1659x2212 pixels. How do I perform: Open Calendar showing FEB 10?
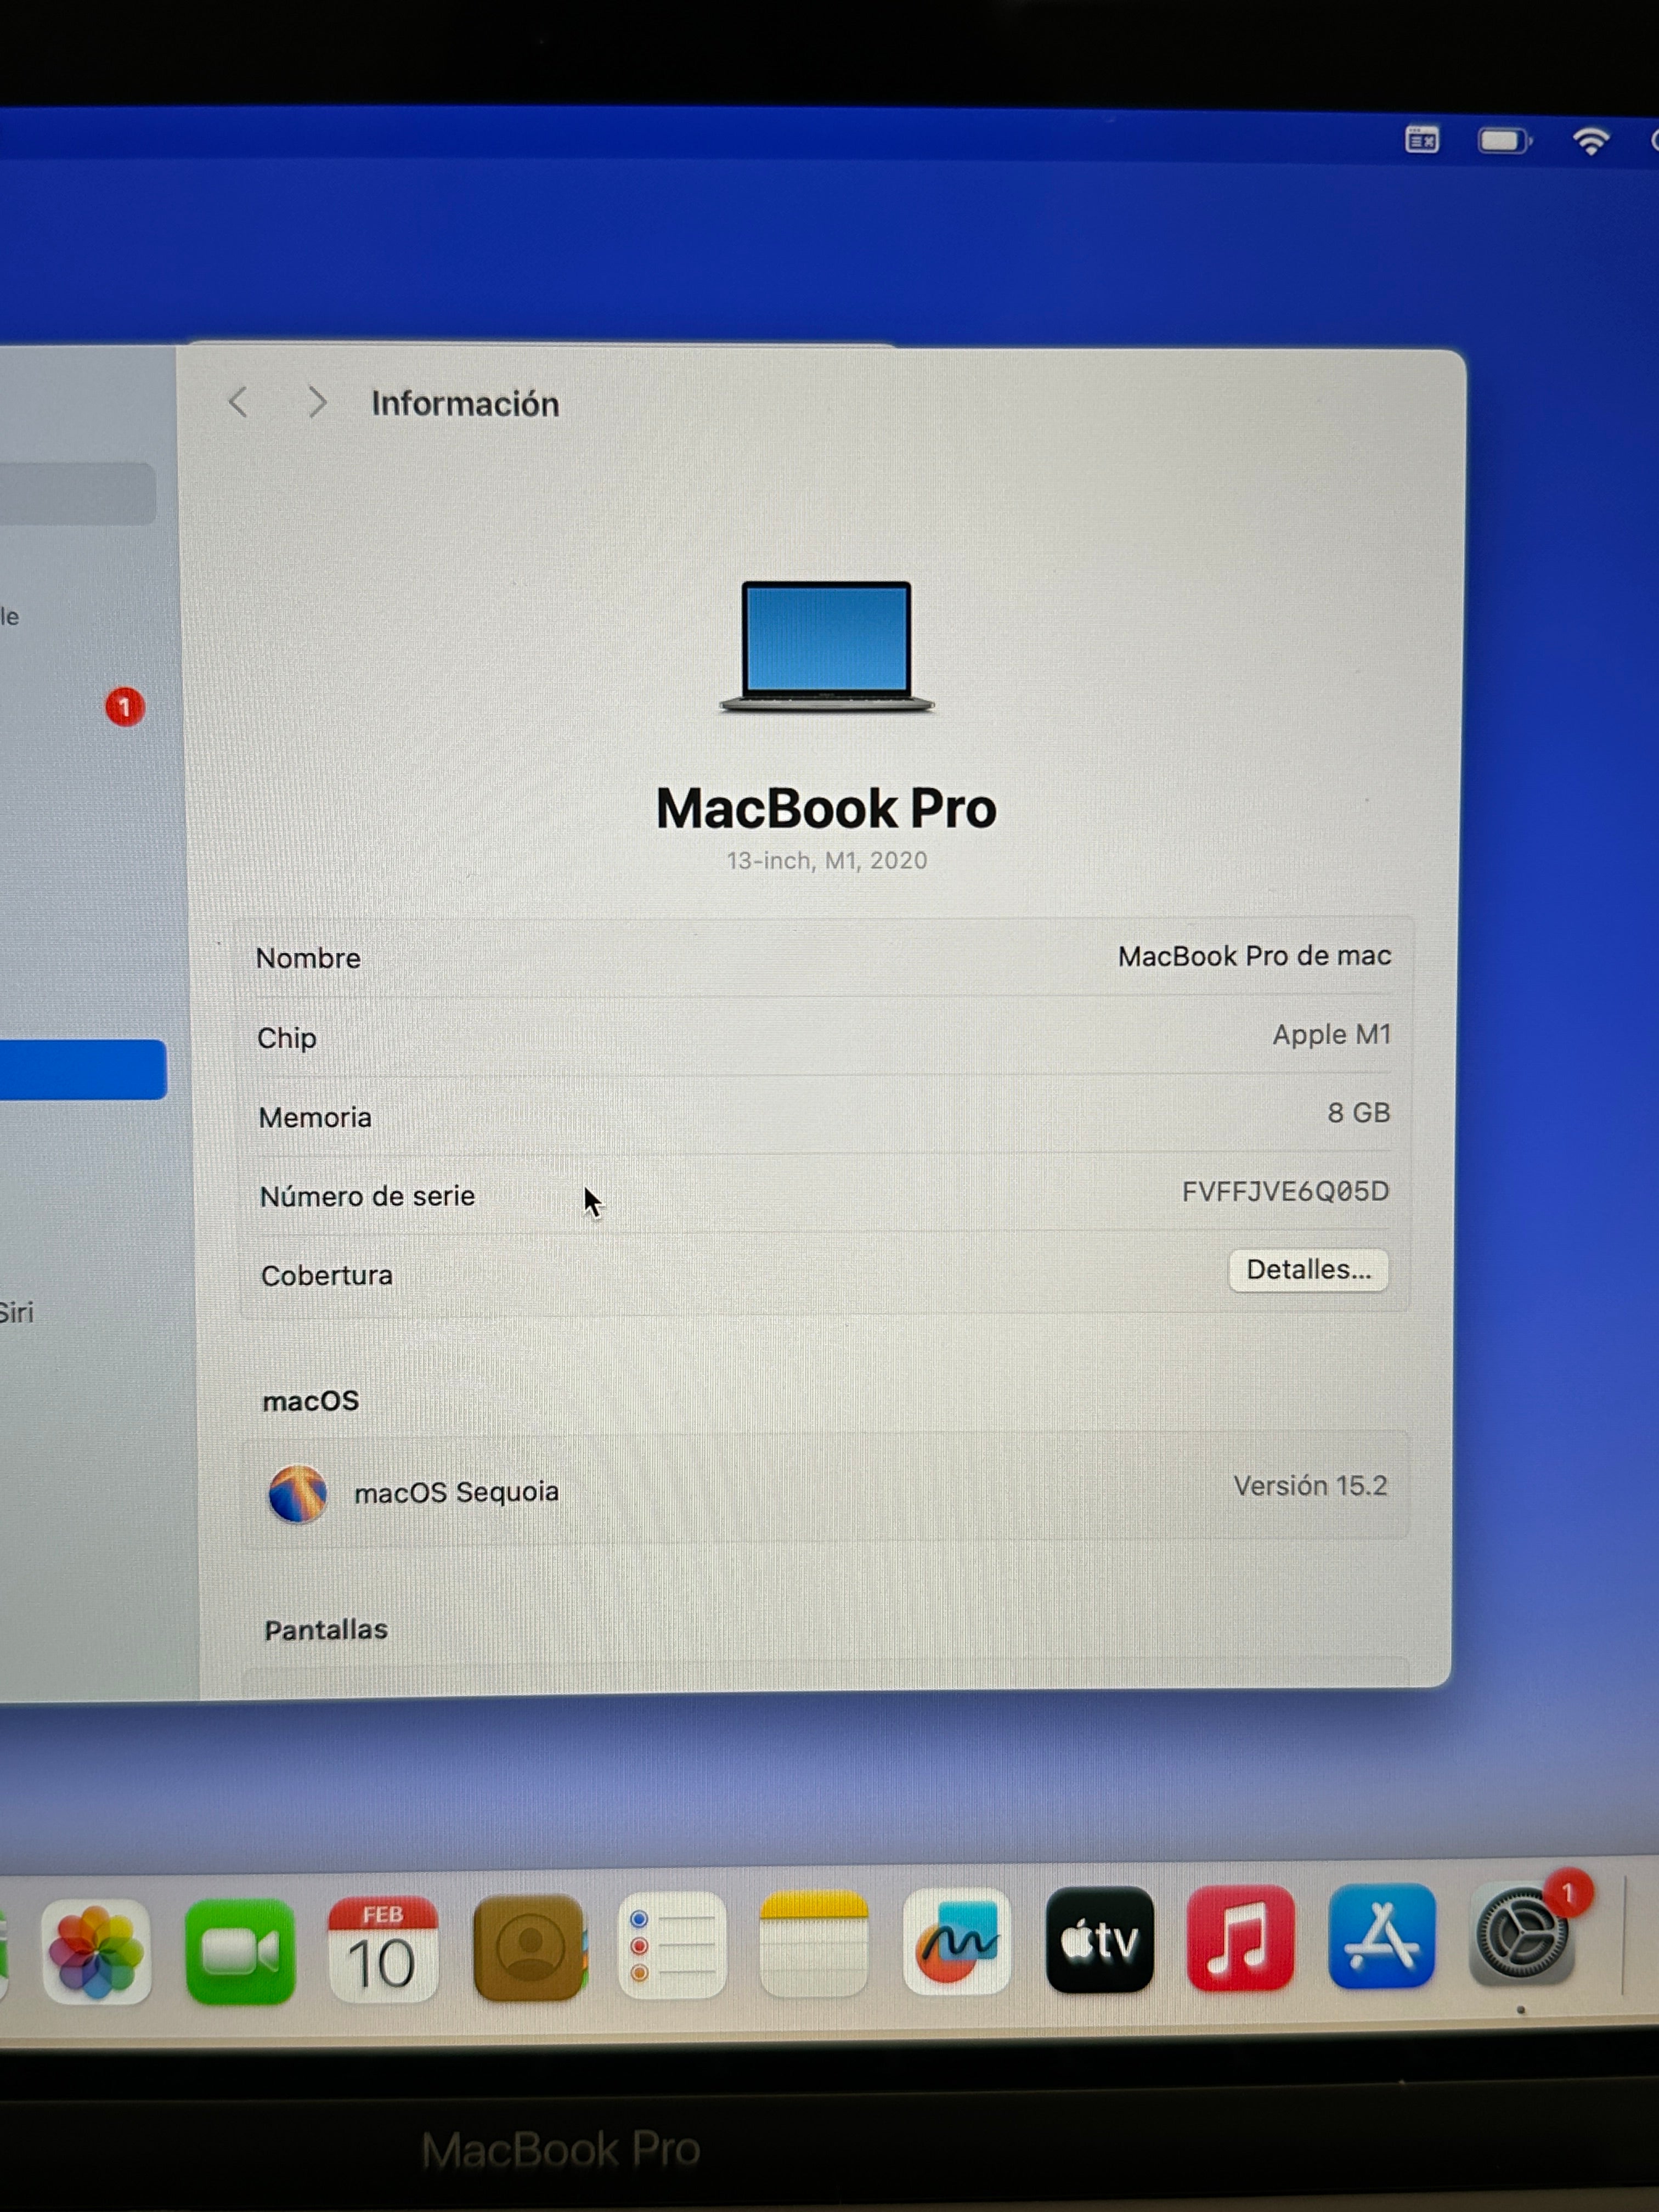383,1949
